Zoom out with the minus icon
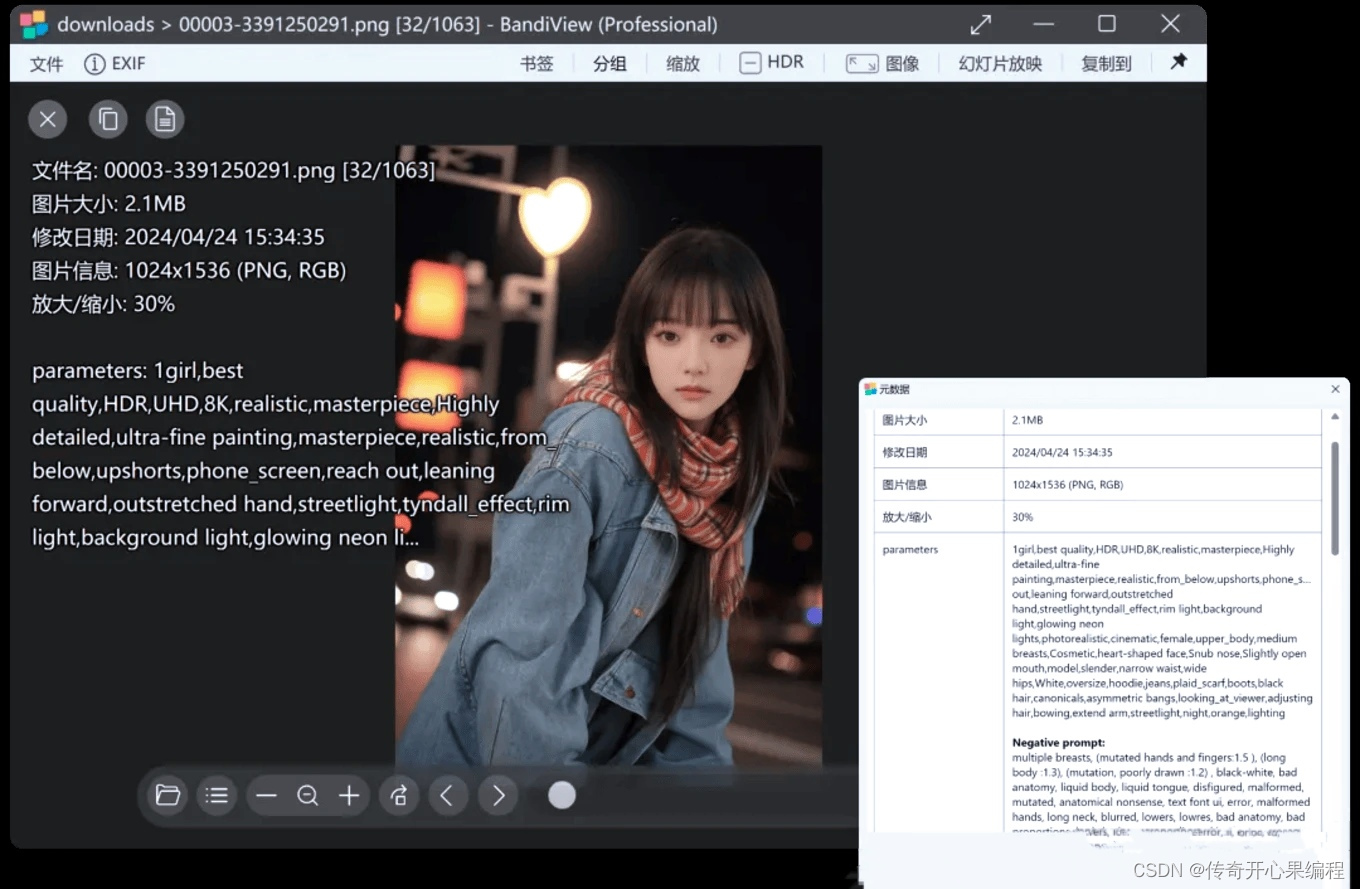Screen dimensions: 1360x889 266,796
